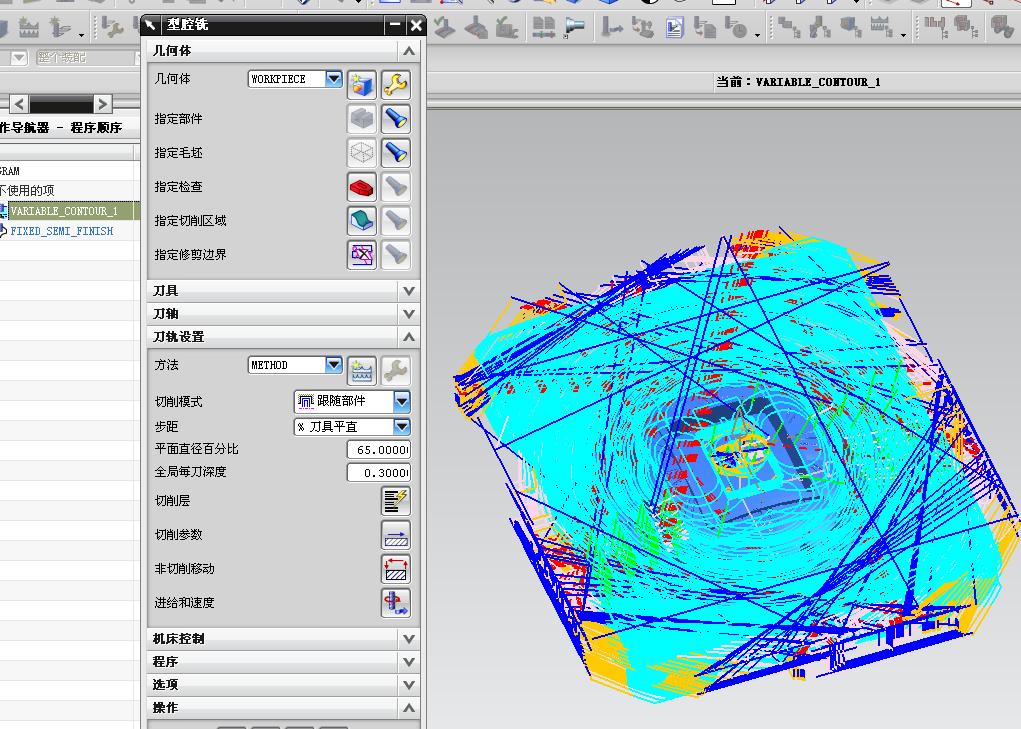1021x729 pixels.
Task: Open the METHOD dropdown
Action: (333, 364)
